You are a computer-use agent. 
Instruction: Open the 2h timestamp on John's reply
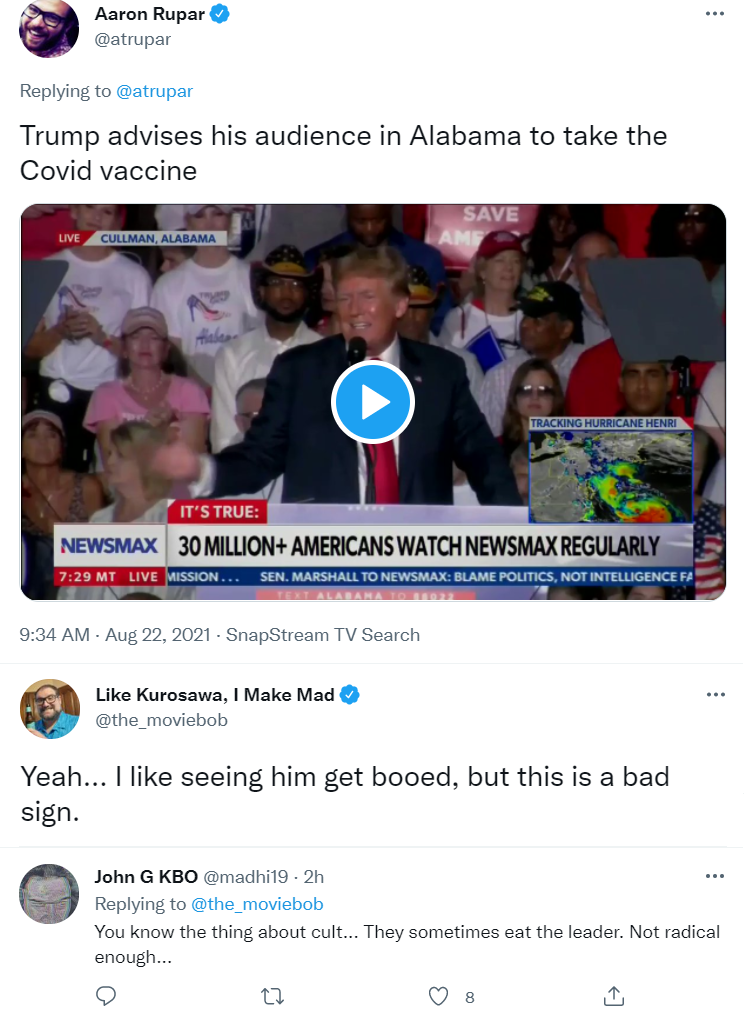[x=314, y=876]
